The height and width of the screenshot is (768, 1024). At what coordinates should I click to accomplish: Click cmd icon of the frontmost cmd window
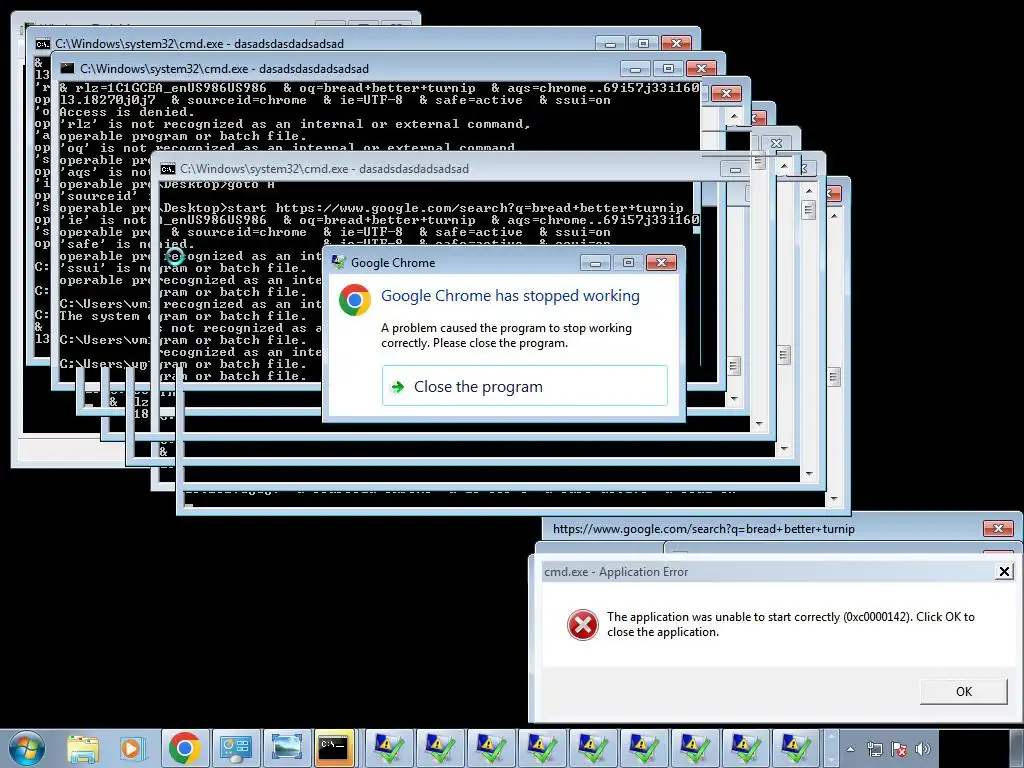[x=168, y=169]
